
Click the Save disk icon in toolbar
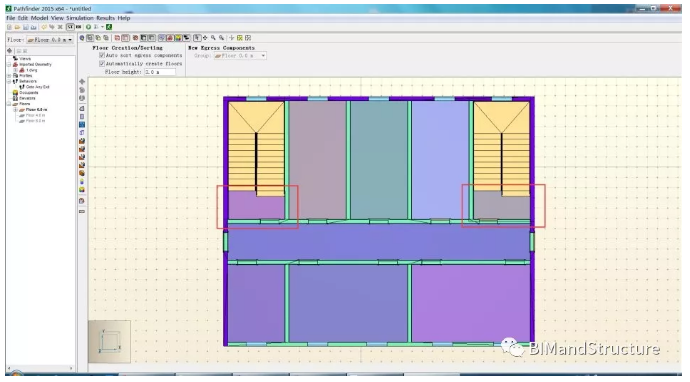(x=26, y=27)
